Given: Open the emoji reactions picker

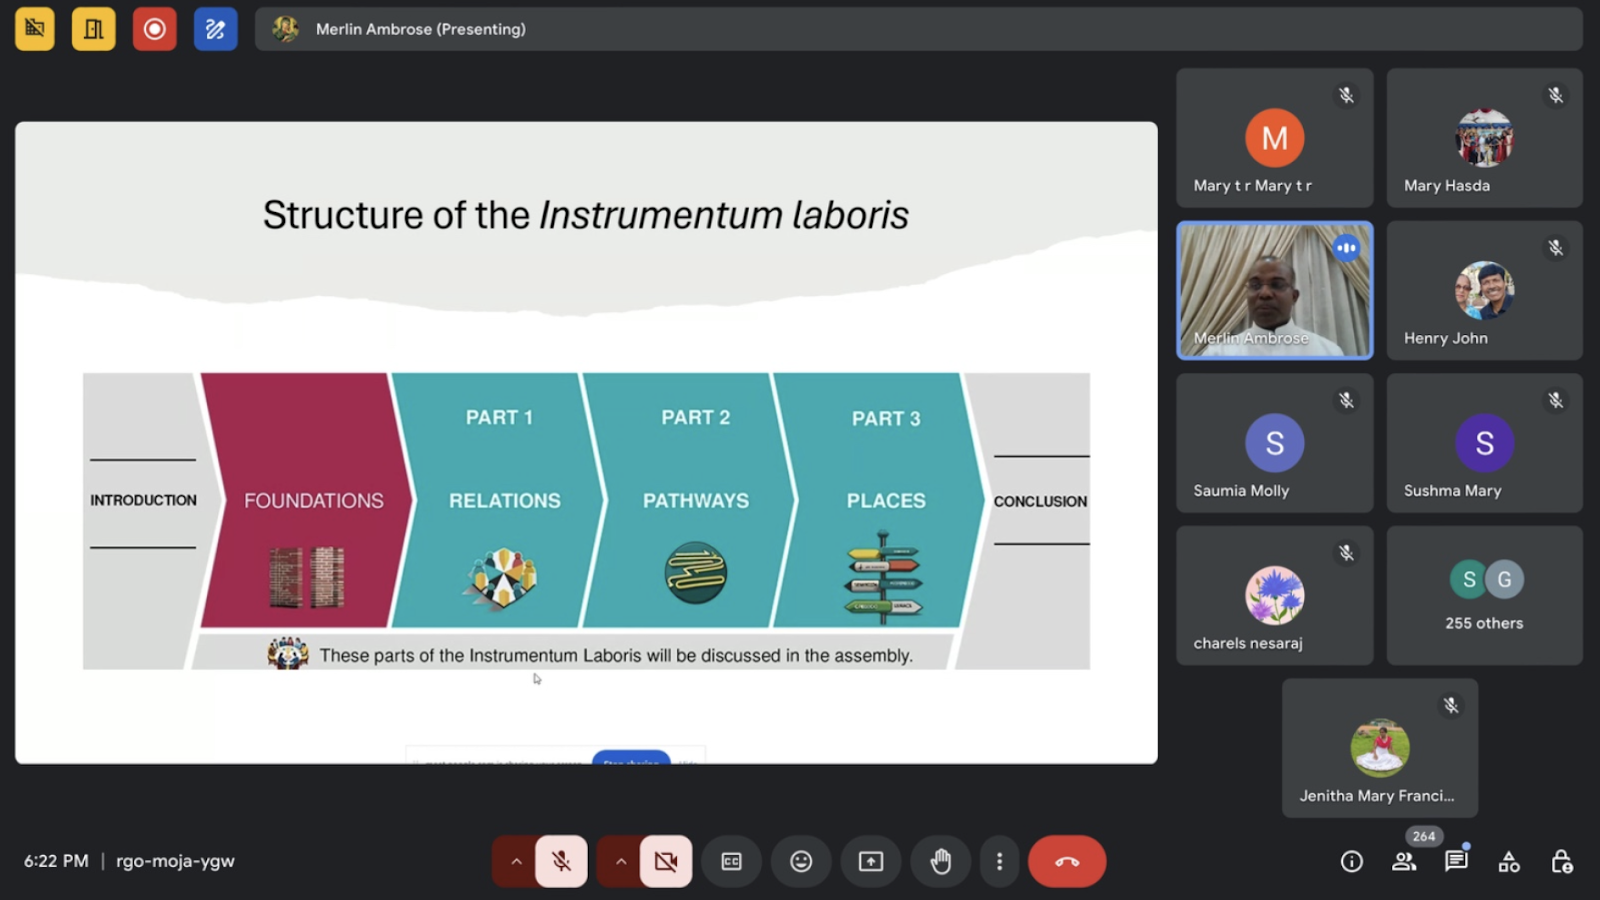Looking at the screenshot, I should click(x=801, y=861).
